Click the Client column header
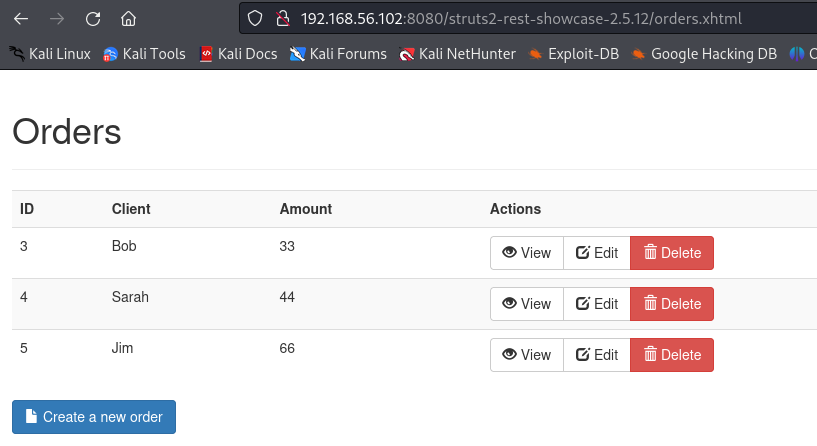 point(131,209)
